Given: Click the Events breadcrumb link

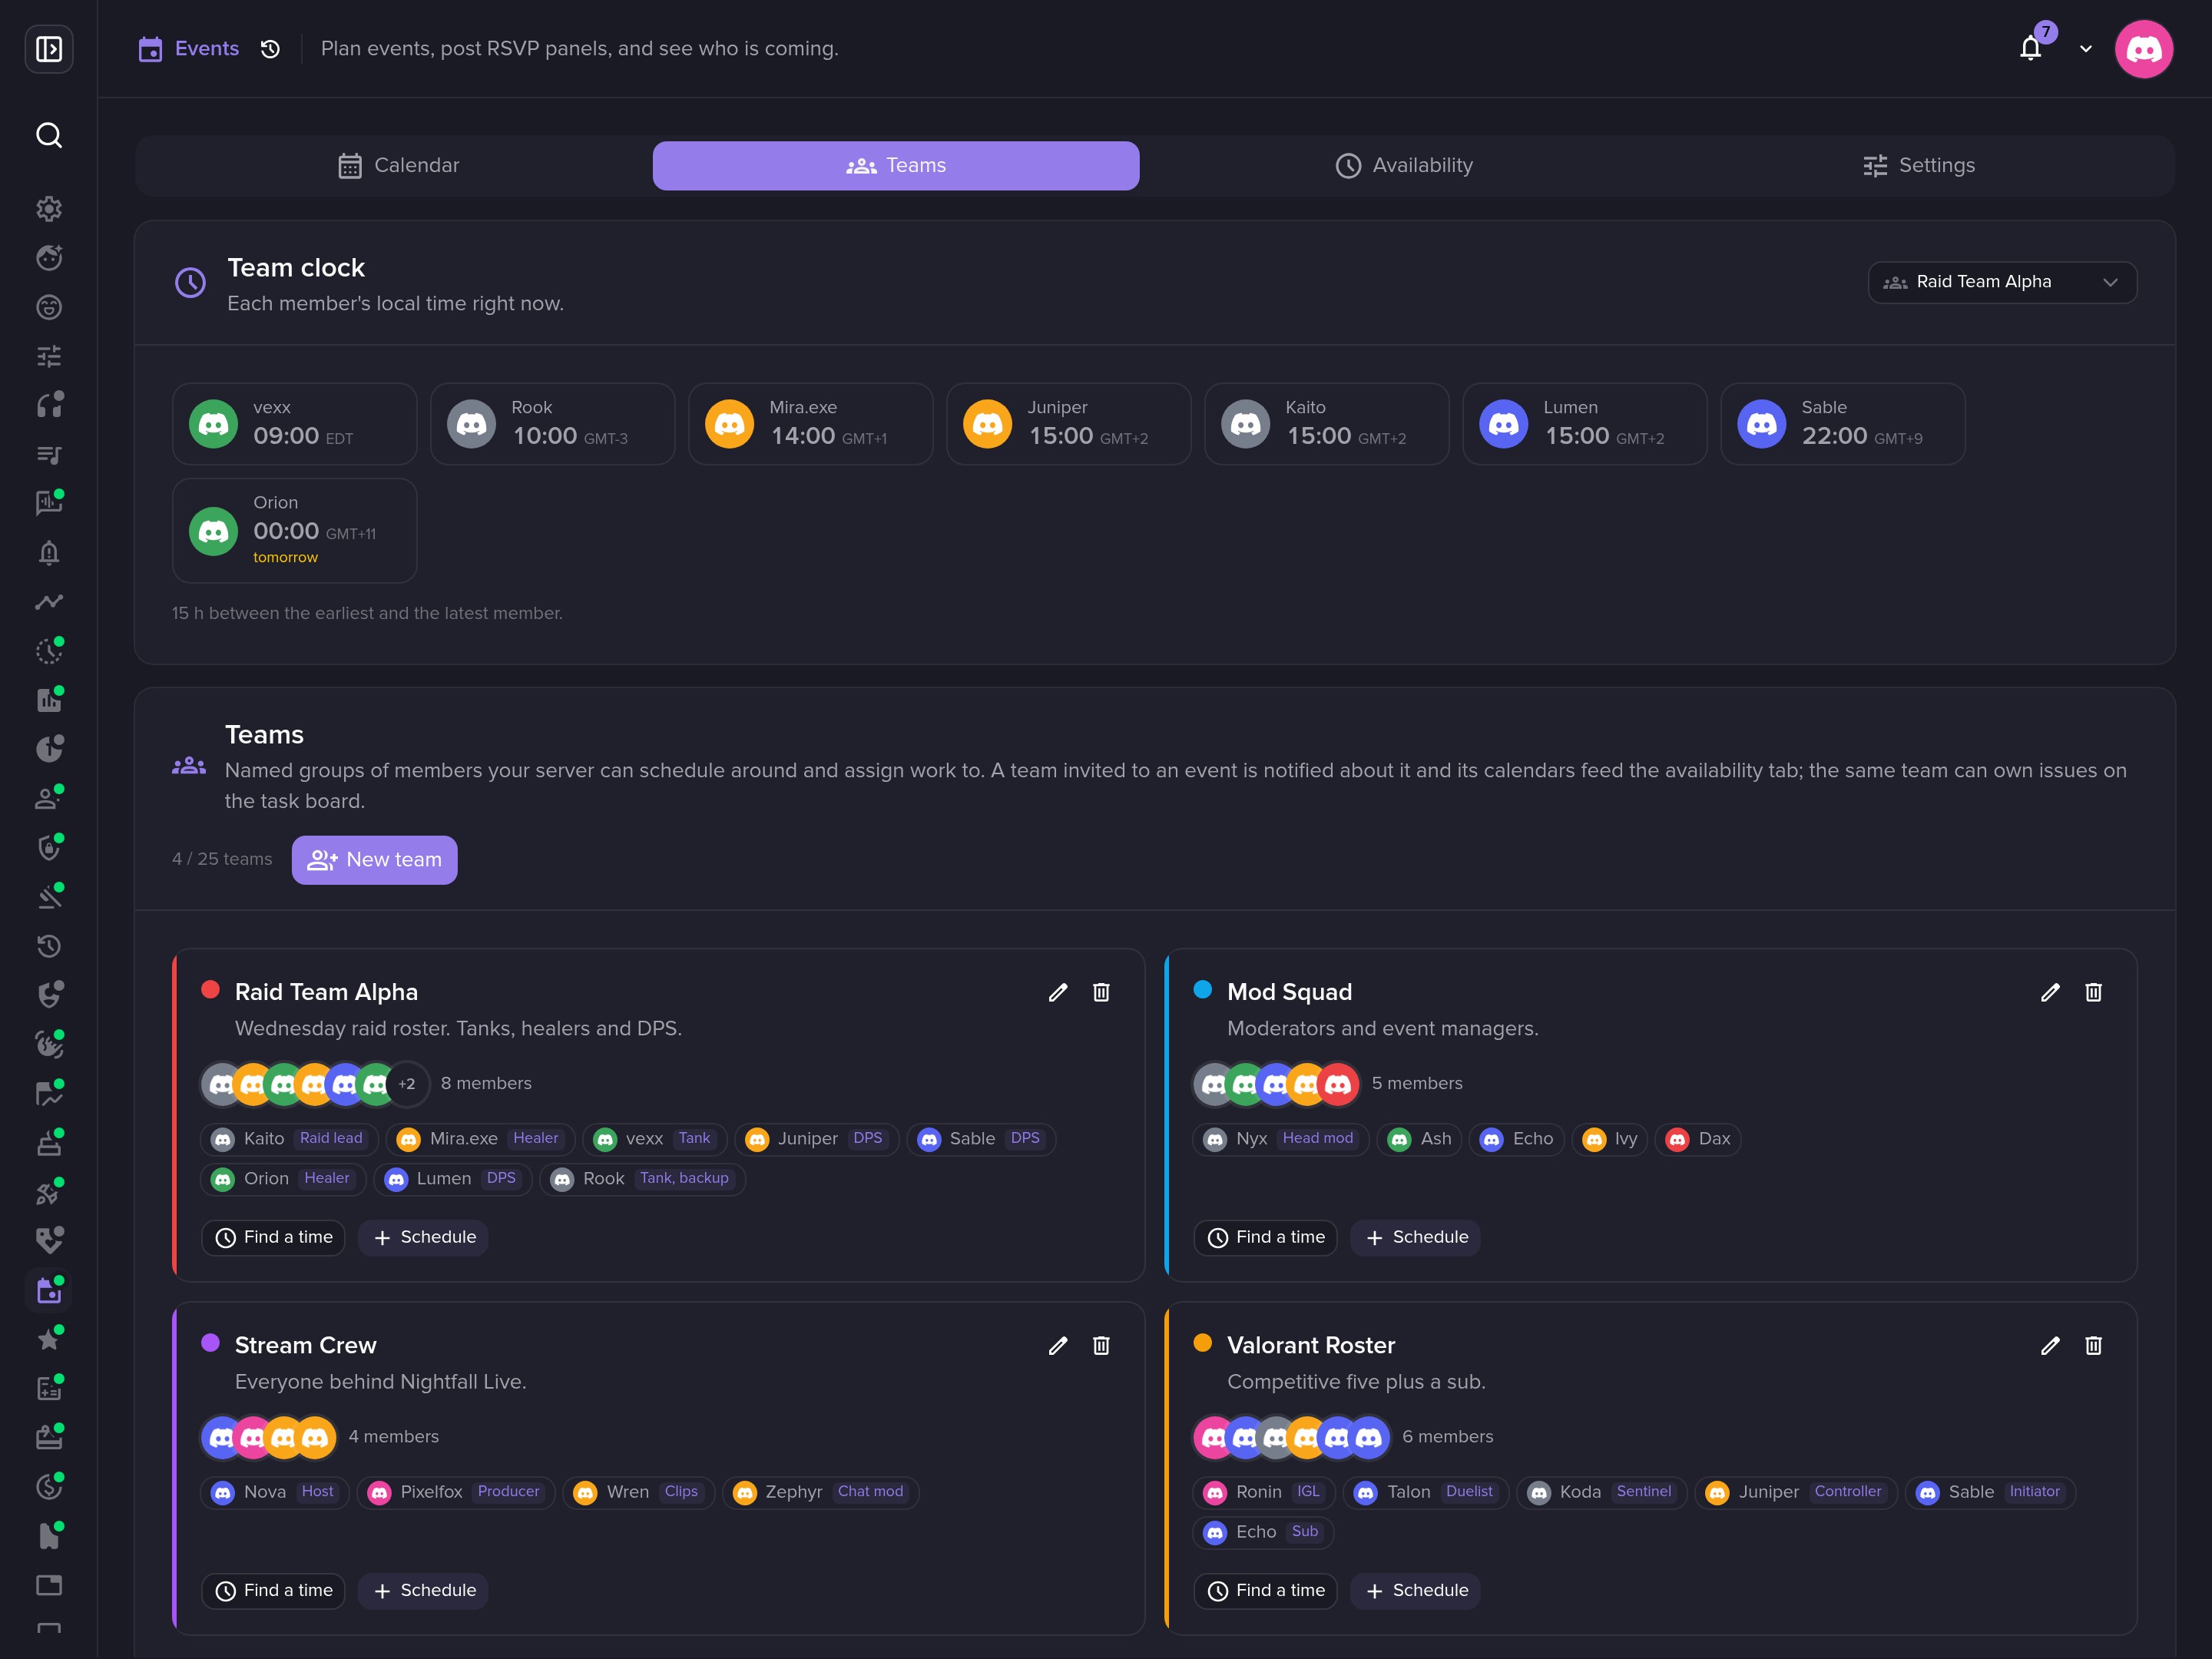Looking at the screenshot, I should pos(189,49).
